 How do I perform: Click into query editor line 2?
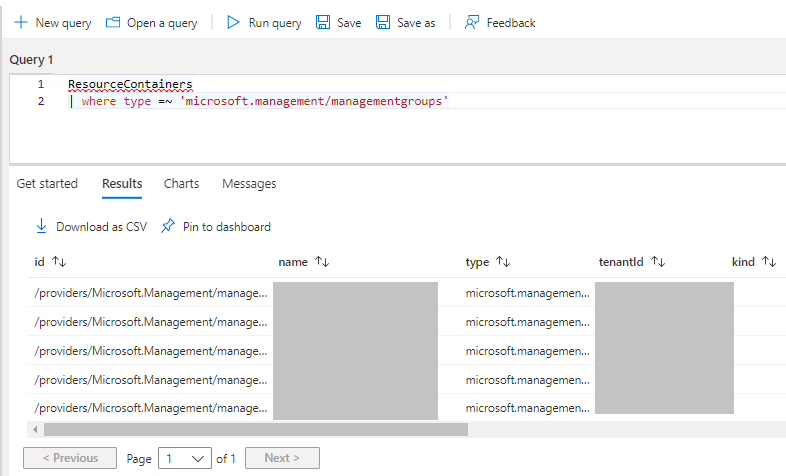[x=300, y=101]
